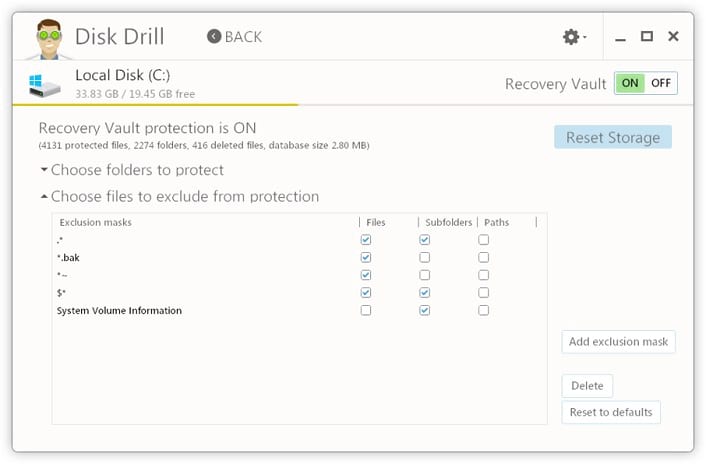Expand Choose folders to protect section

[x=132, y=170]
